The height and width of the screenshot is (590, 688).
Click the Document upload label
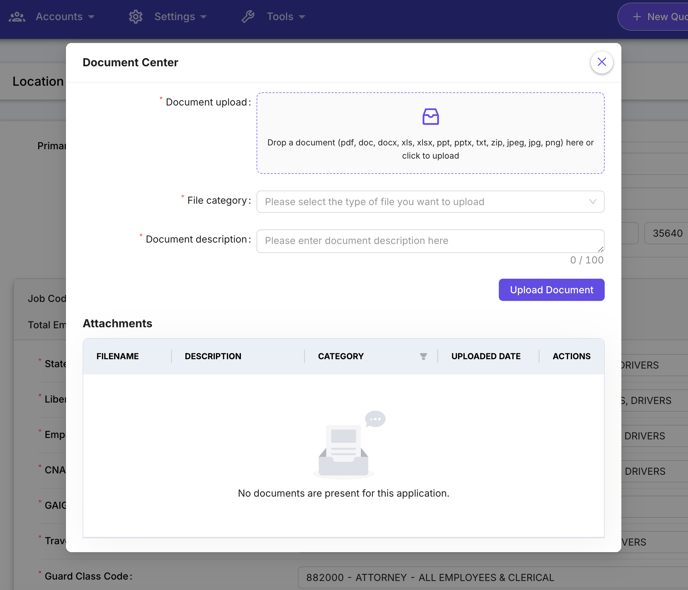(208, 102)
